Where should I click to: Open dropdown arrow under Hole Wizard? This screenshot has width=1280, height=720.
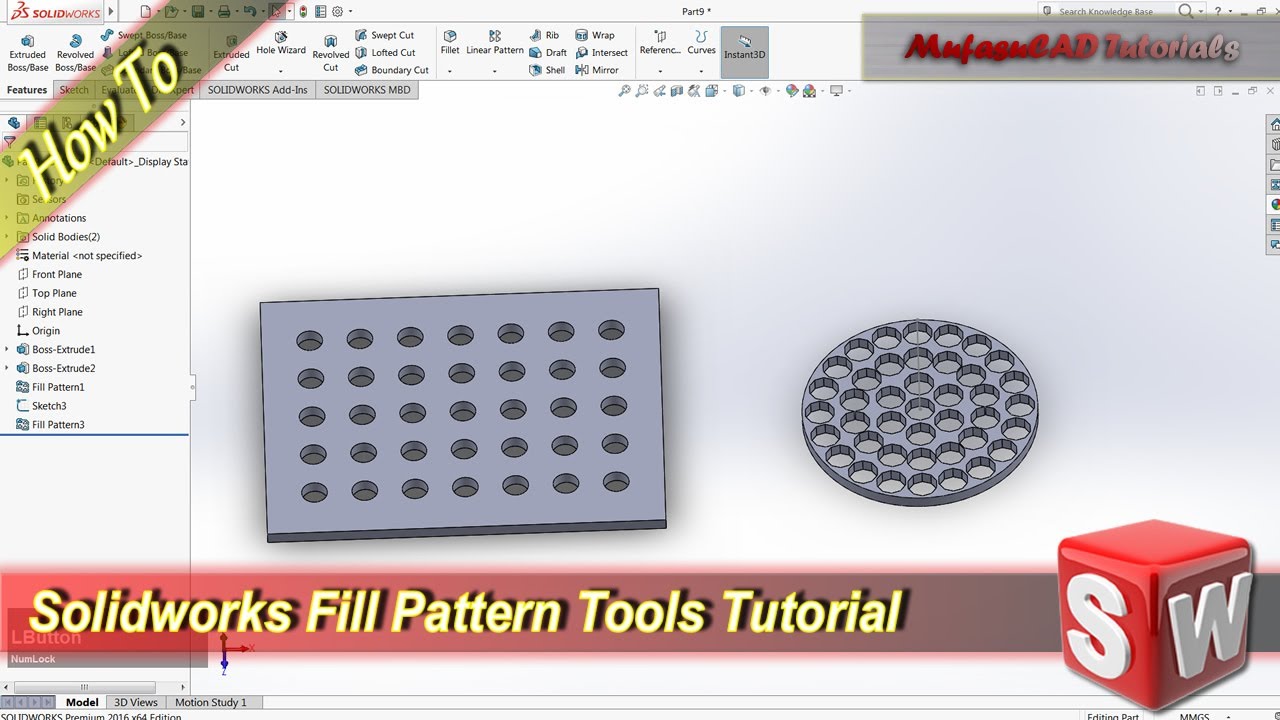(x=281, y=71)
